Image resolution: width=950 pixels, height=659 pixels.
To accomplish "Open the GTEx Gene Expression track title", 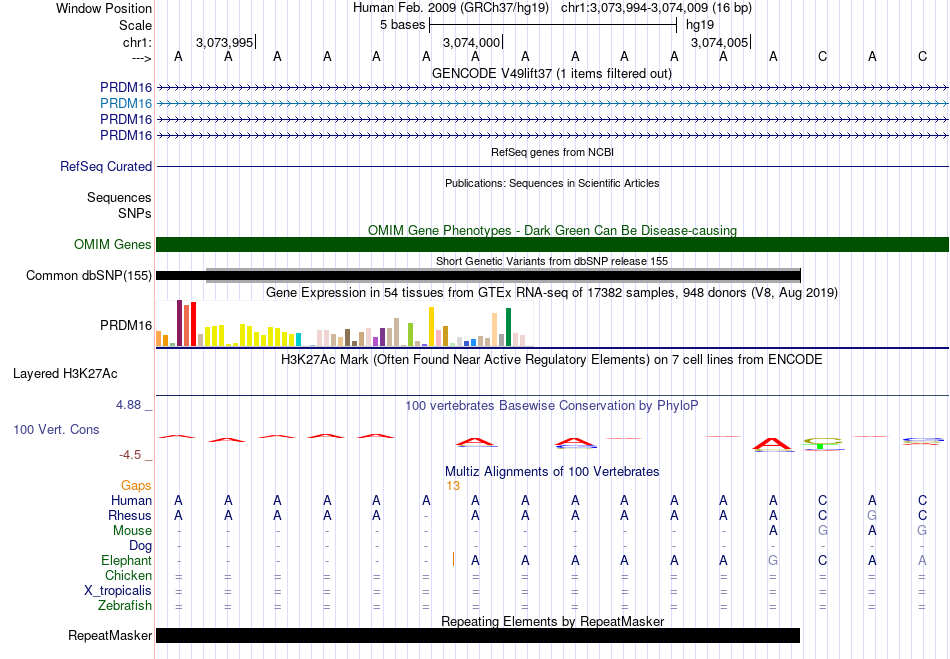I will tap(552, 293).
